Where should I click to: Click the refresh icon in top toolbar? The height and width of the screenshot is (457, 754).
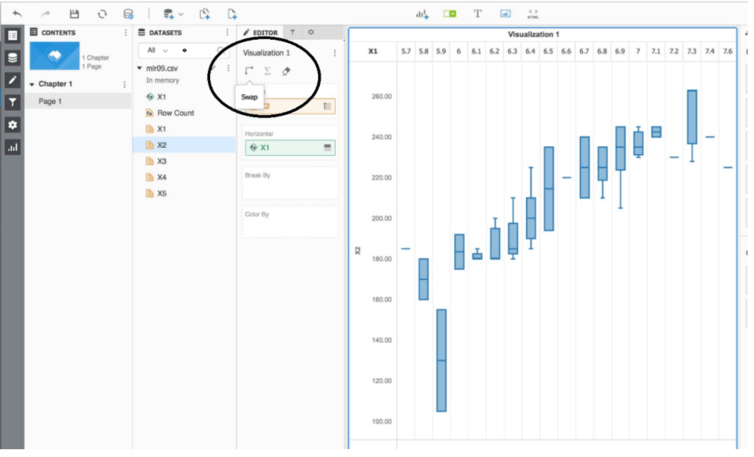point(102,14)
